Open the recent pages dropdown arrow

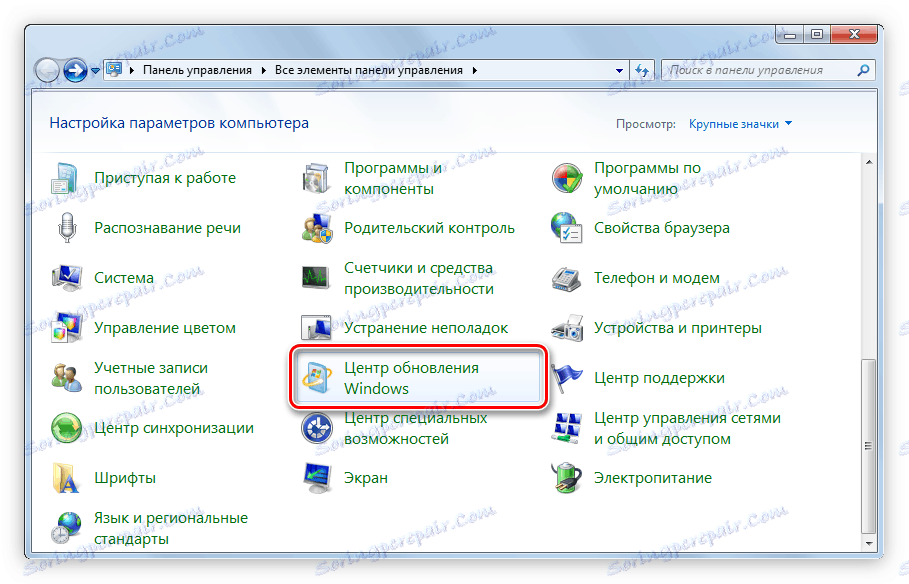click(96, 71)
